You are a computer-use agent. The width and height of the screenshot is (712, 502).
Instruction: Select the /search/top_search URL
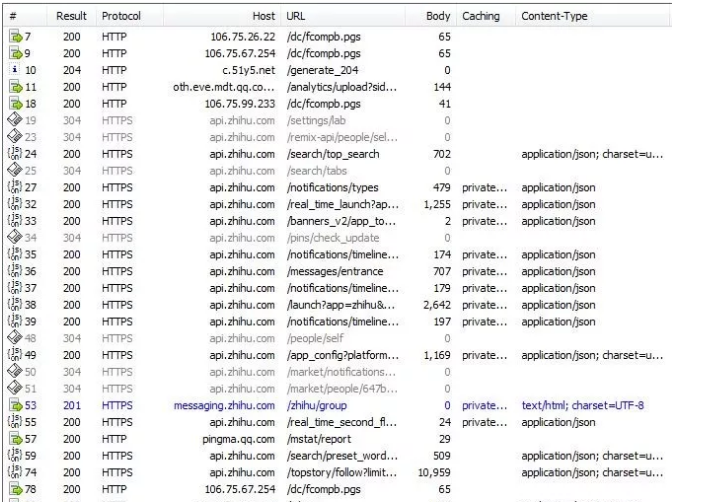(x=333, y=154)
